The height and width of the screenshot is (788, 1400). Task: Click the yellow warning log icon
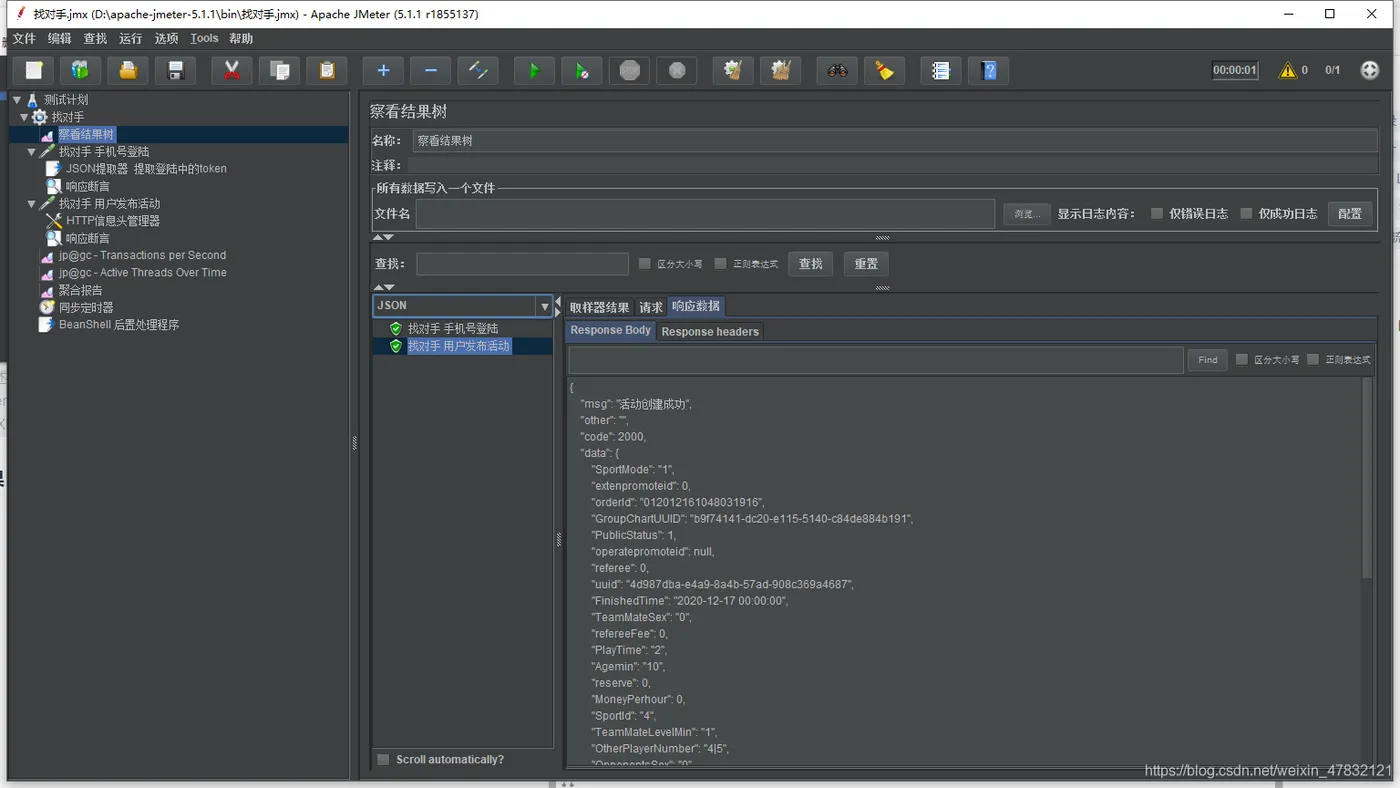1287,70
